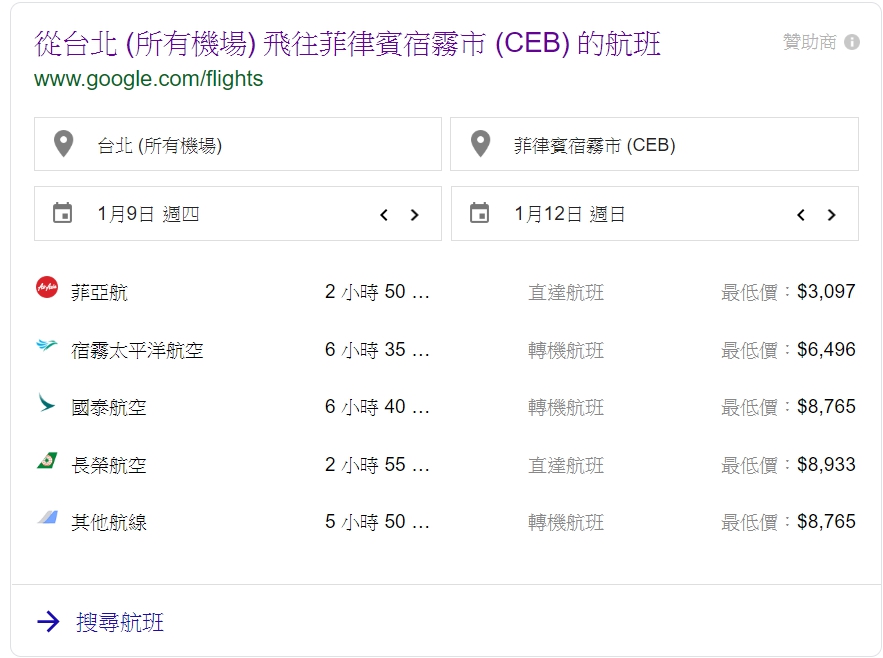Advance return date with right chevron

pos(832,213)
